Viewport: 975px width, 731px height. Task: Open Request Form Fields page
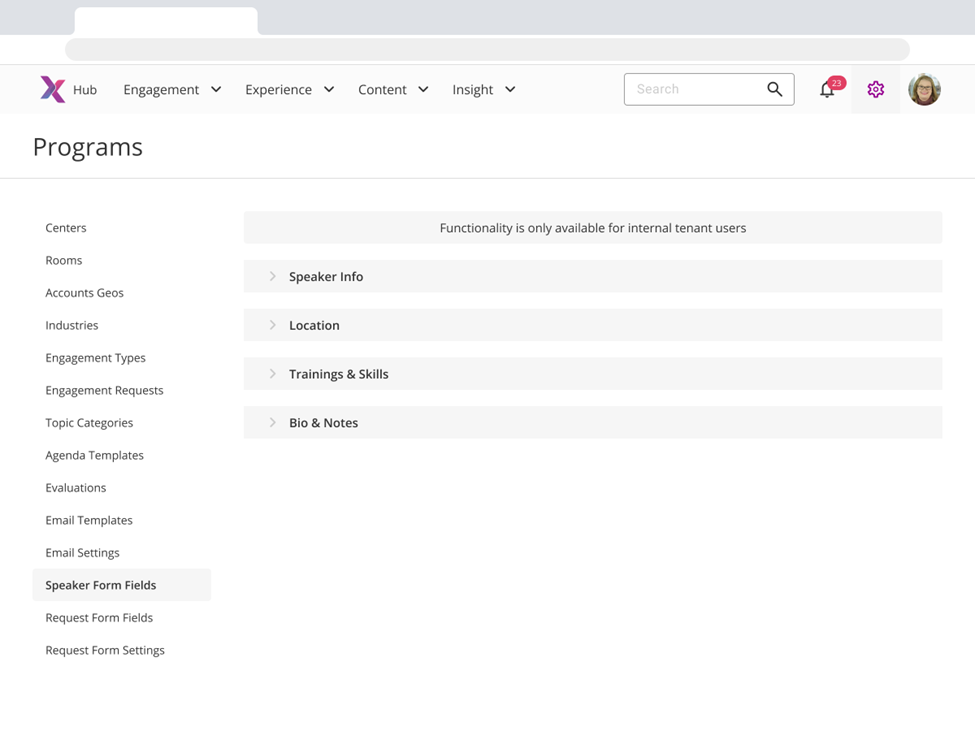pos(99,618)
